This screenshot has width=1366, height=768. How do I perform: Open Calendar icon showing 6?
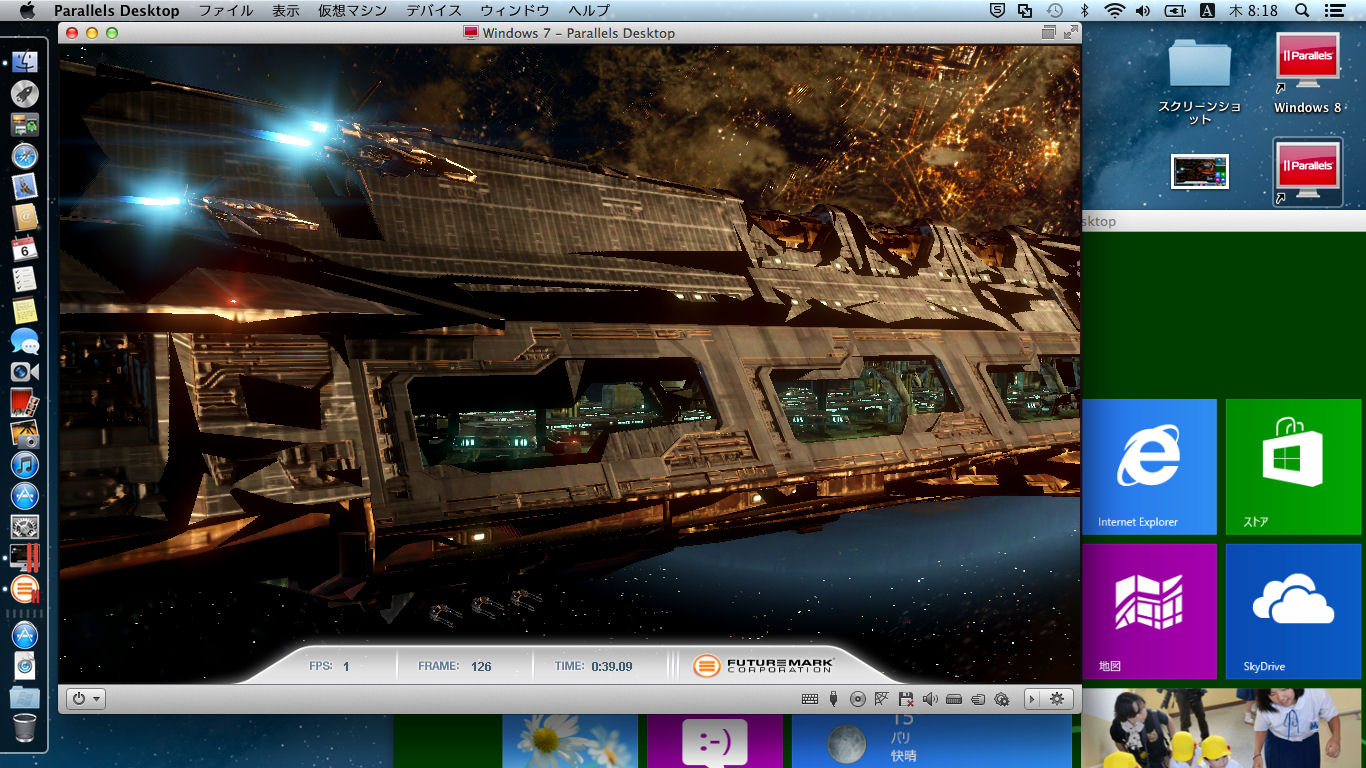[x=24, y=248]
